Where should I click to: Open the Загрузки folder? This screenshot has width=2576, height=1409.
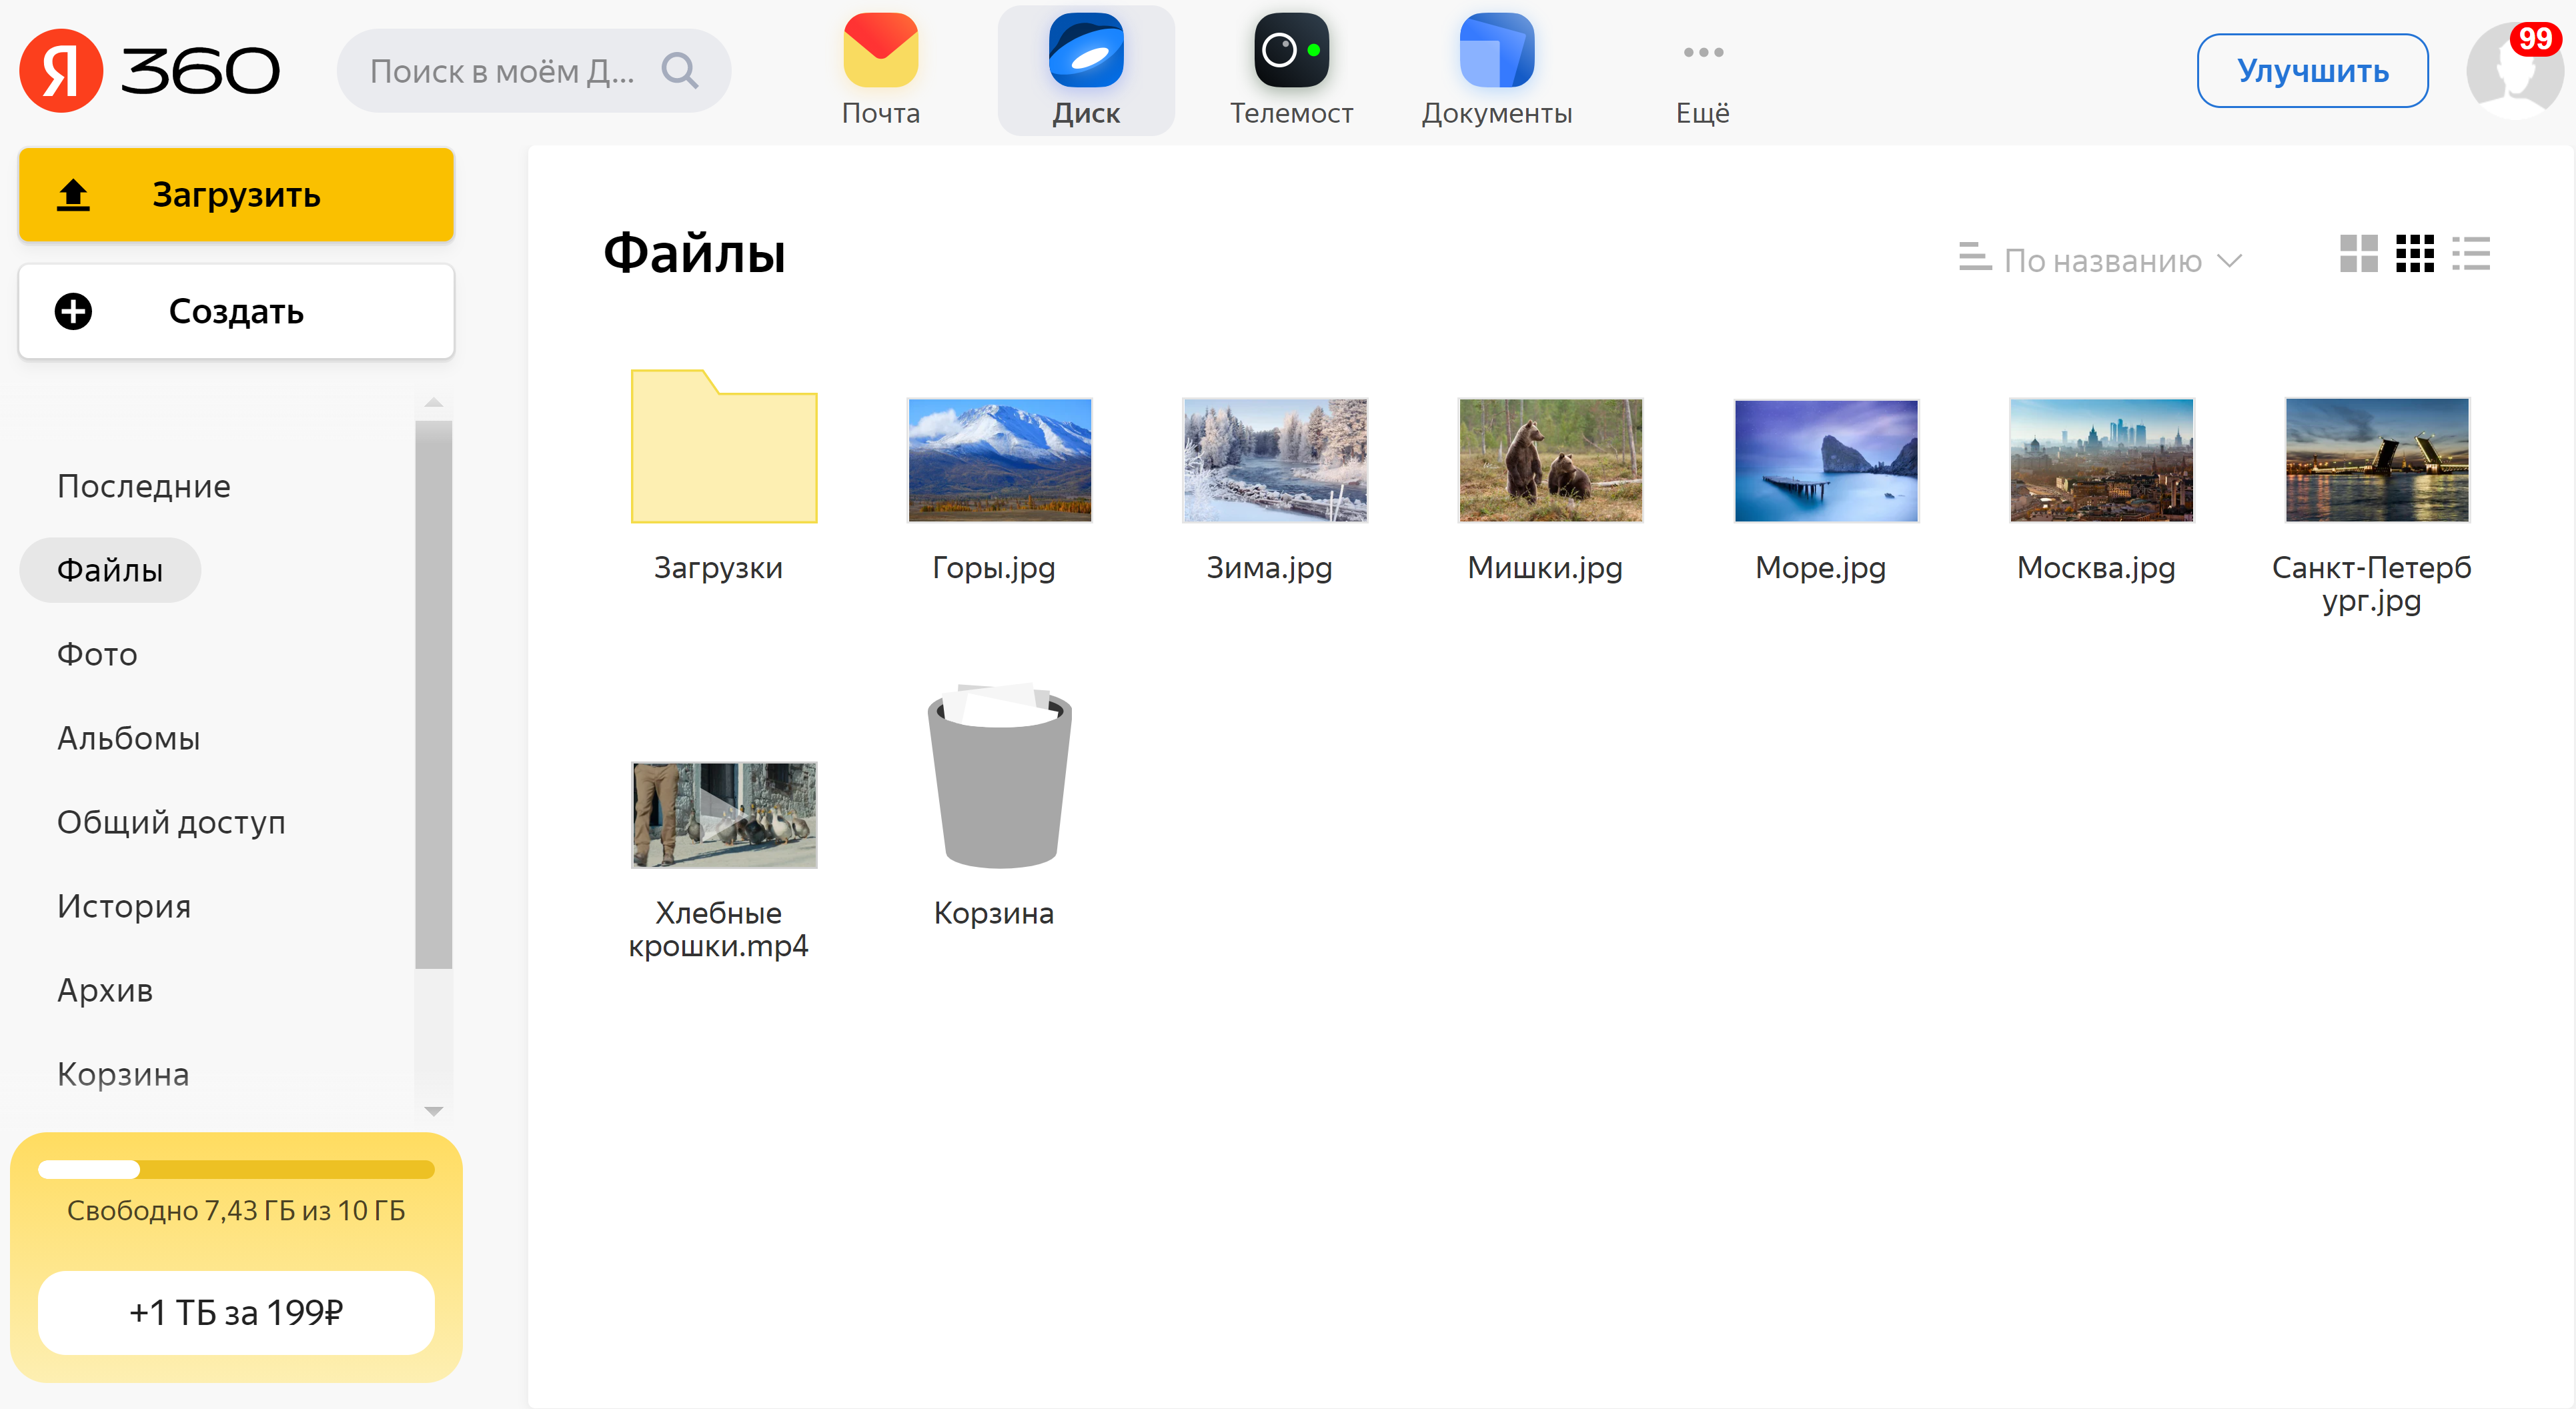[x=724, y=446]
